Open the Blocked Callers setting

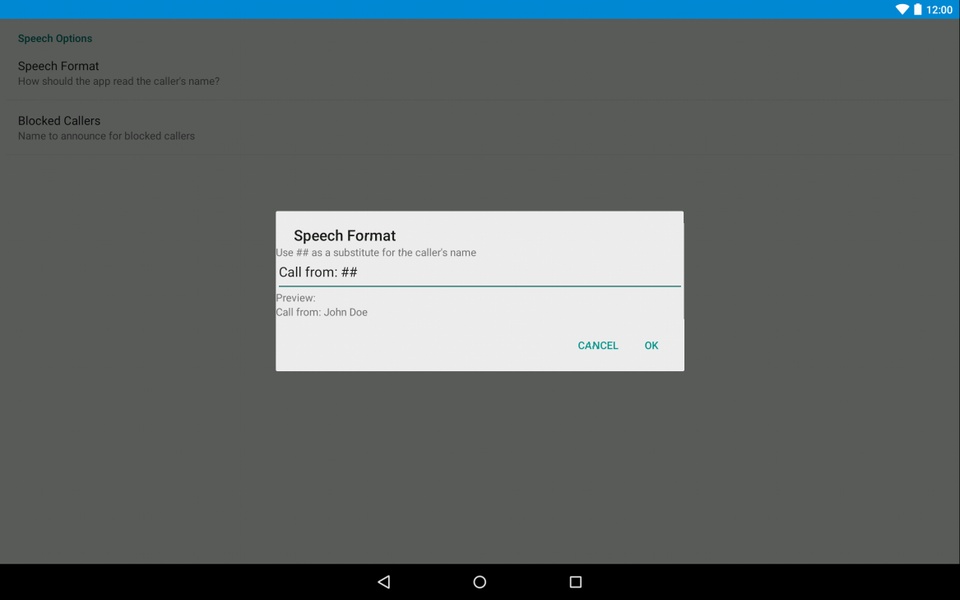point(480,128)
